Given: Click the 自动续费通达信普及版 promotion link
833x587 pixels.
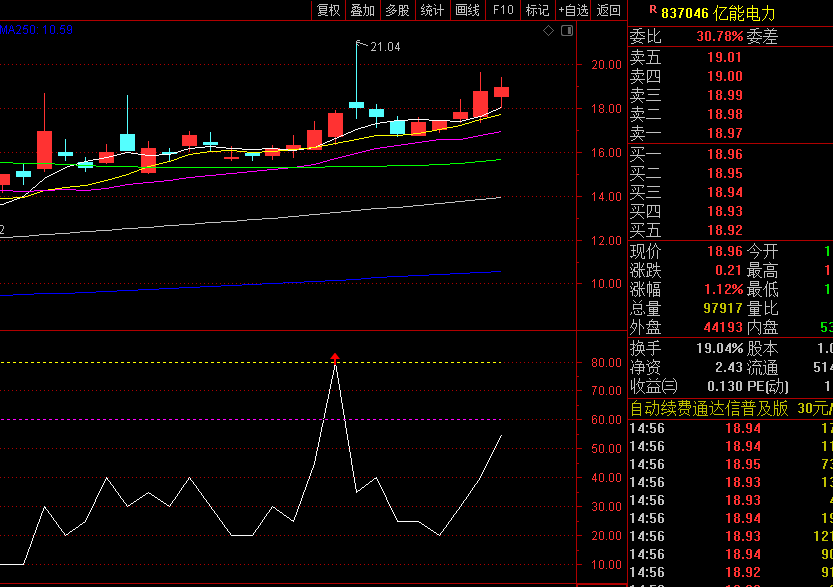Looking at the screenshot, I should [x=709, y=408].
